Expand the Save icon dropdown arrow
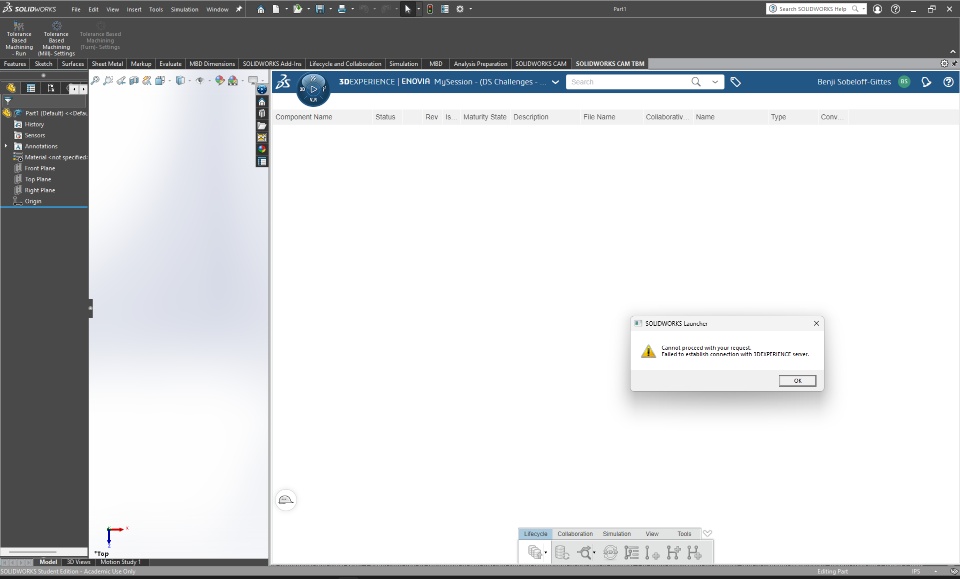Image resolution: width=960 pixels, height=579 pixels. pos(330,9)
